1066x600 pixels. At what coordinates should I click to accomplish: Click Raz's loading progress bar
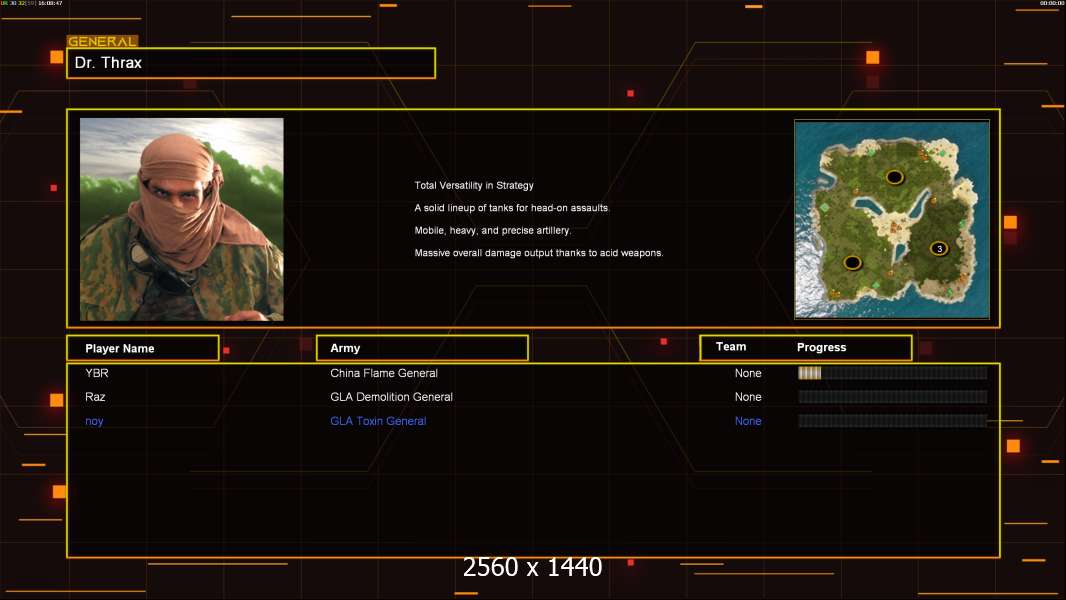pyautogui.click(x=893, y=397)
